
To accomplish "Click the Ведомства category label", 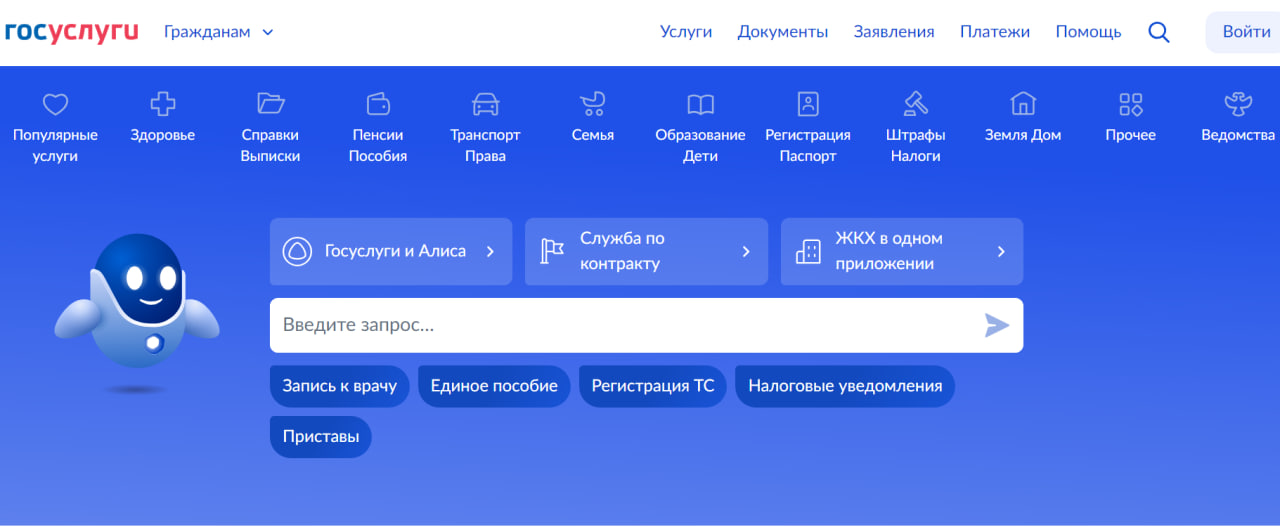I will coord(1238,135).
